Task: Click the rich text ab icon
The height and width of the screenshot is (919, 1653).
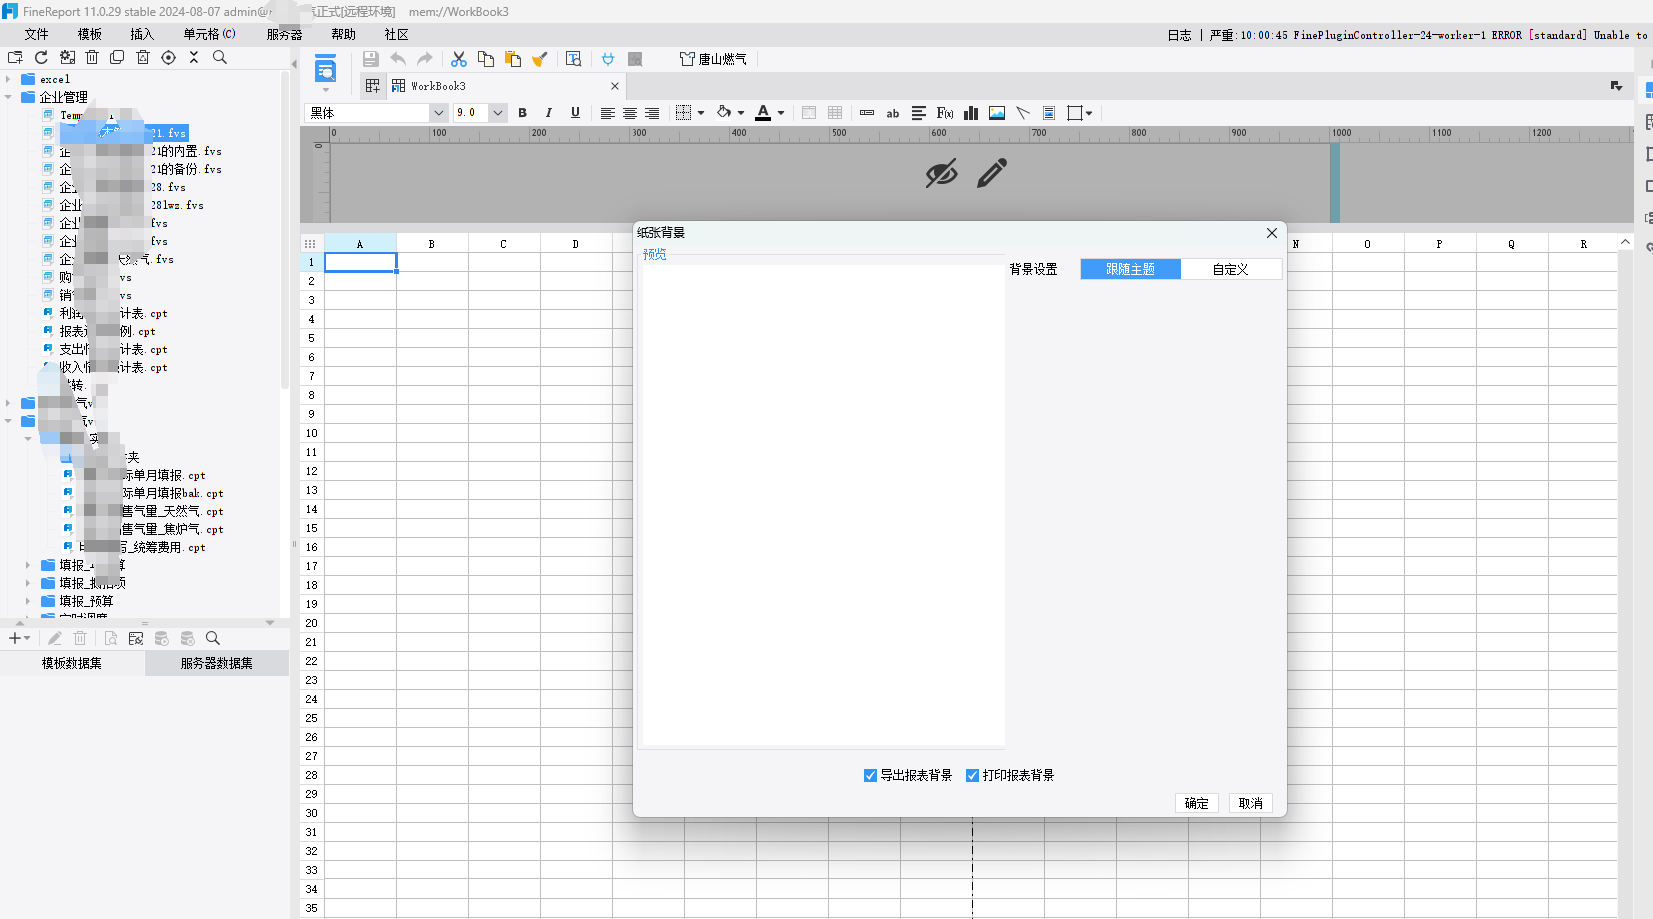Action: (x=893, y=113)
